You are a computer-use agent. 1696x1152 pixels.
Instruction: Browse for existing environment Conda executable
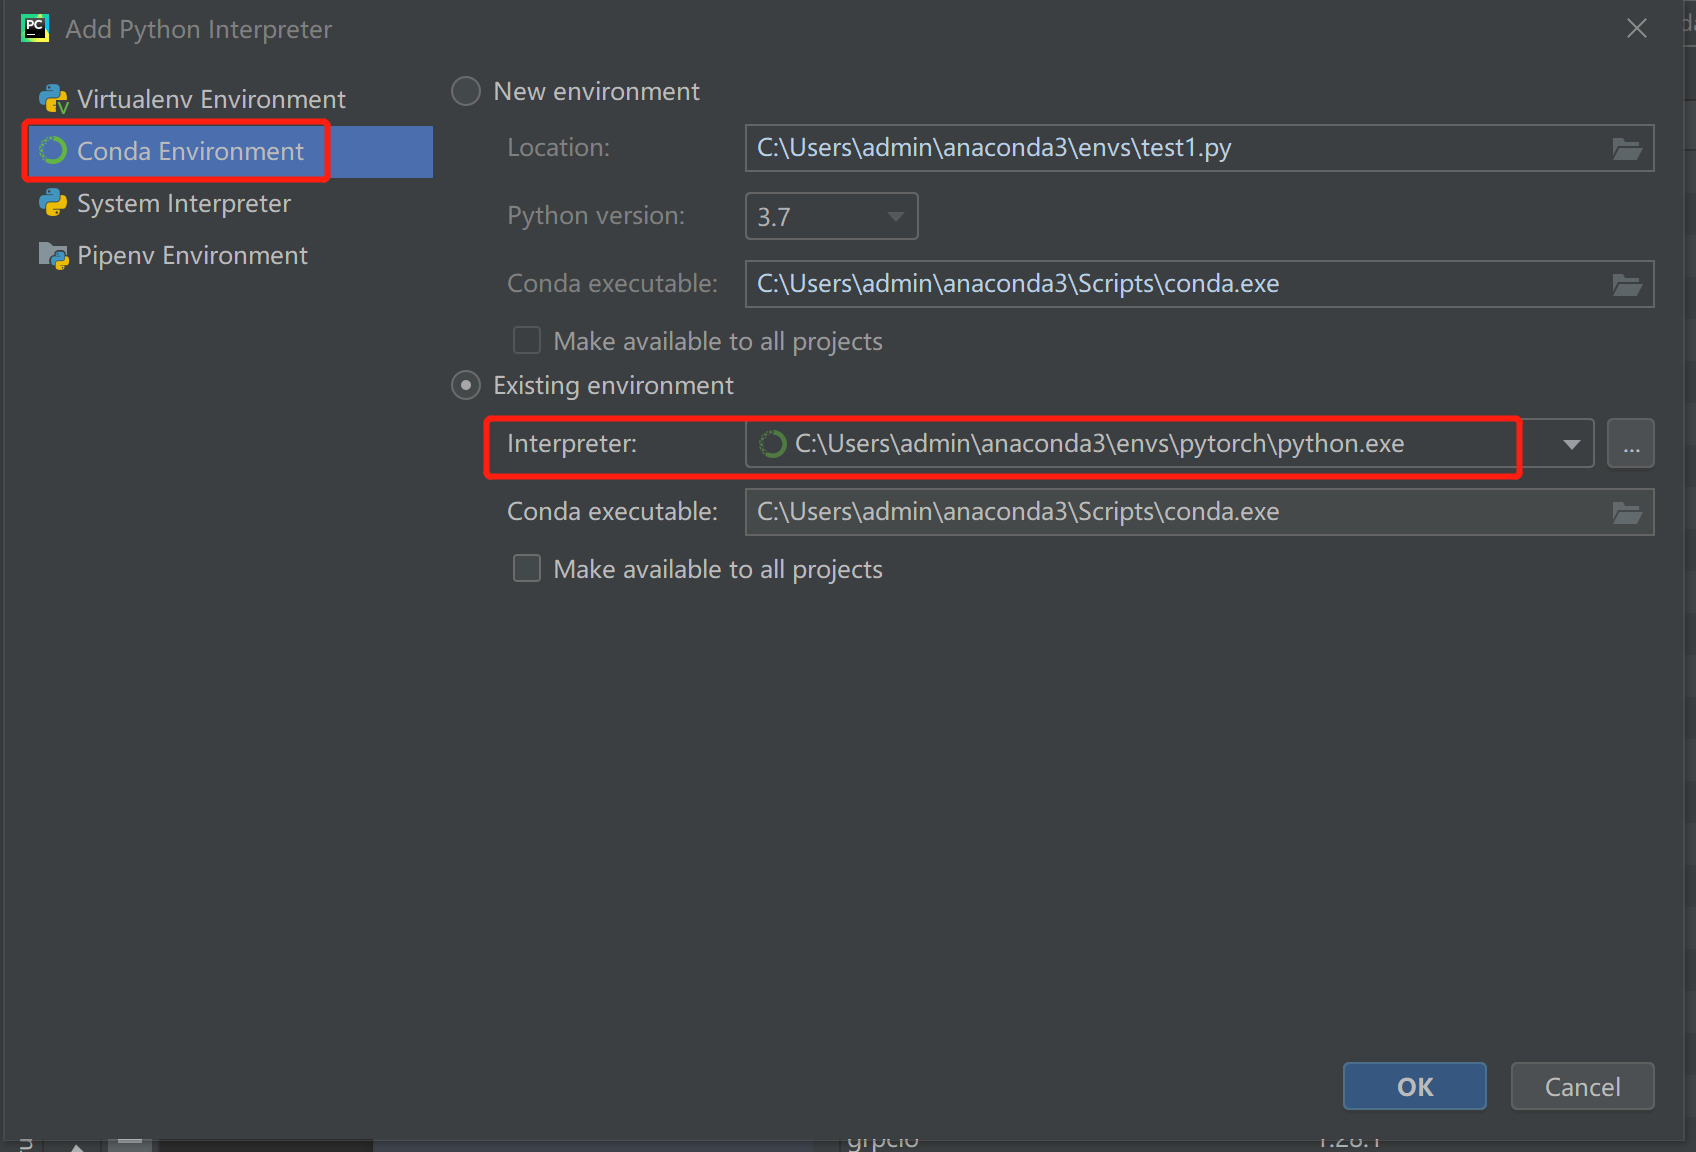[1627, 513]
